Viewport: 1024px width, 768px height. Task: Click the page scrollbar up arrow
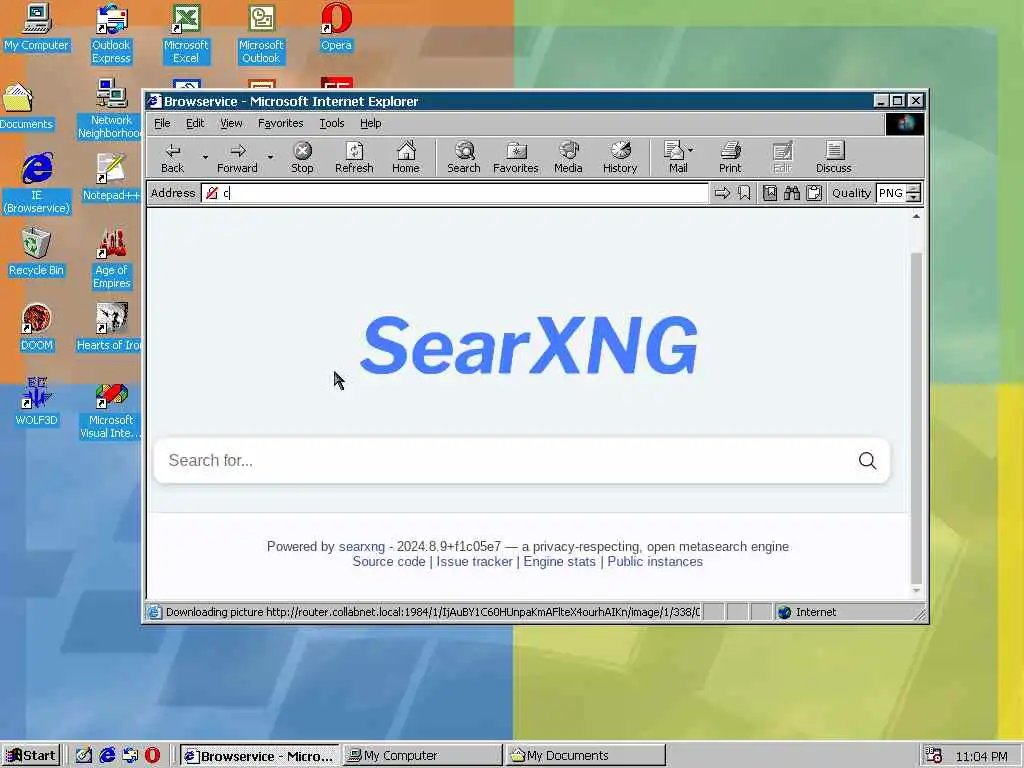916,216
